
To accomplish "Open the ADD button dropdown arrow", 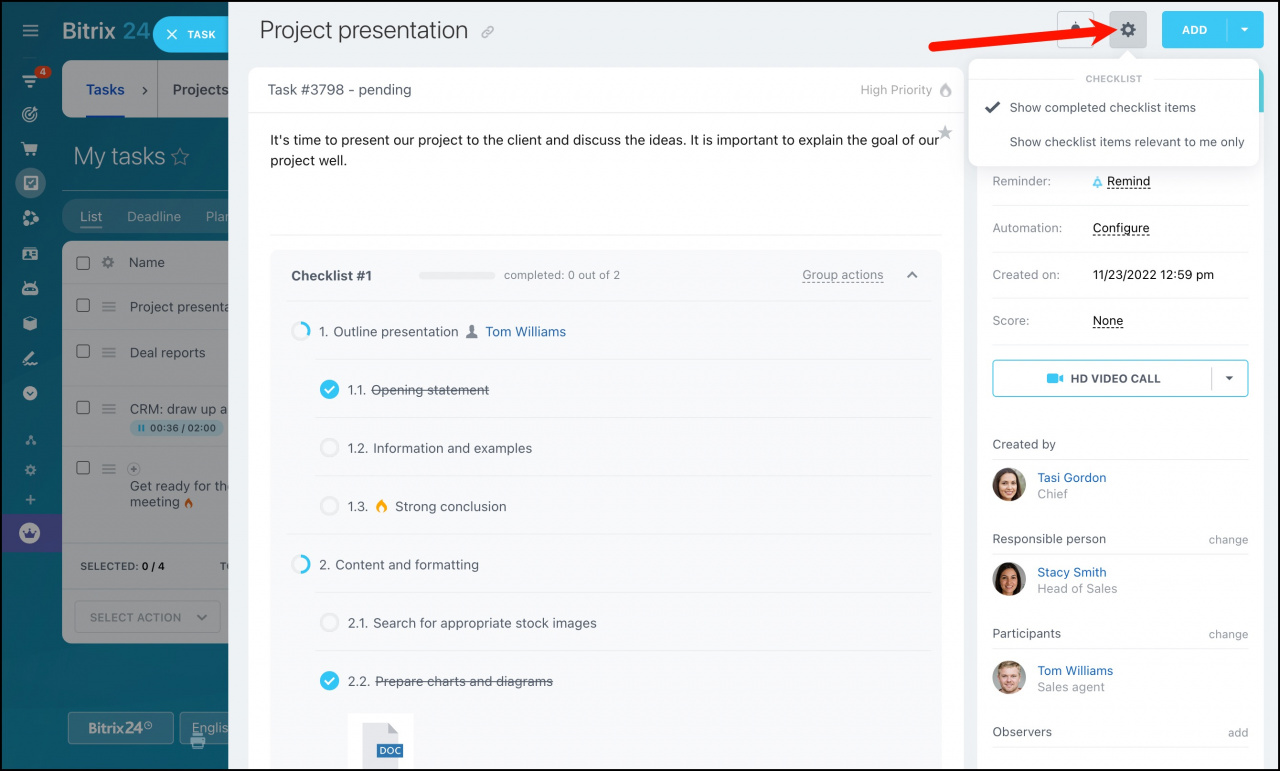I will [1245, 30].
